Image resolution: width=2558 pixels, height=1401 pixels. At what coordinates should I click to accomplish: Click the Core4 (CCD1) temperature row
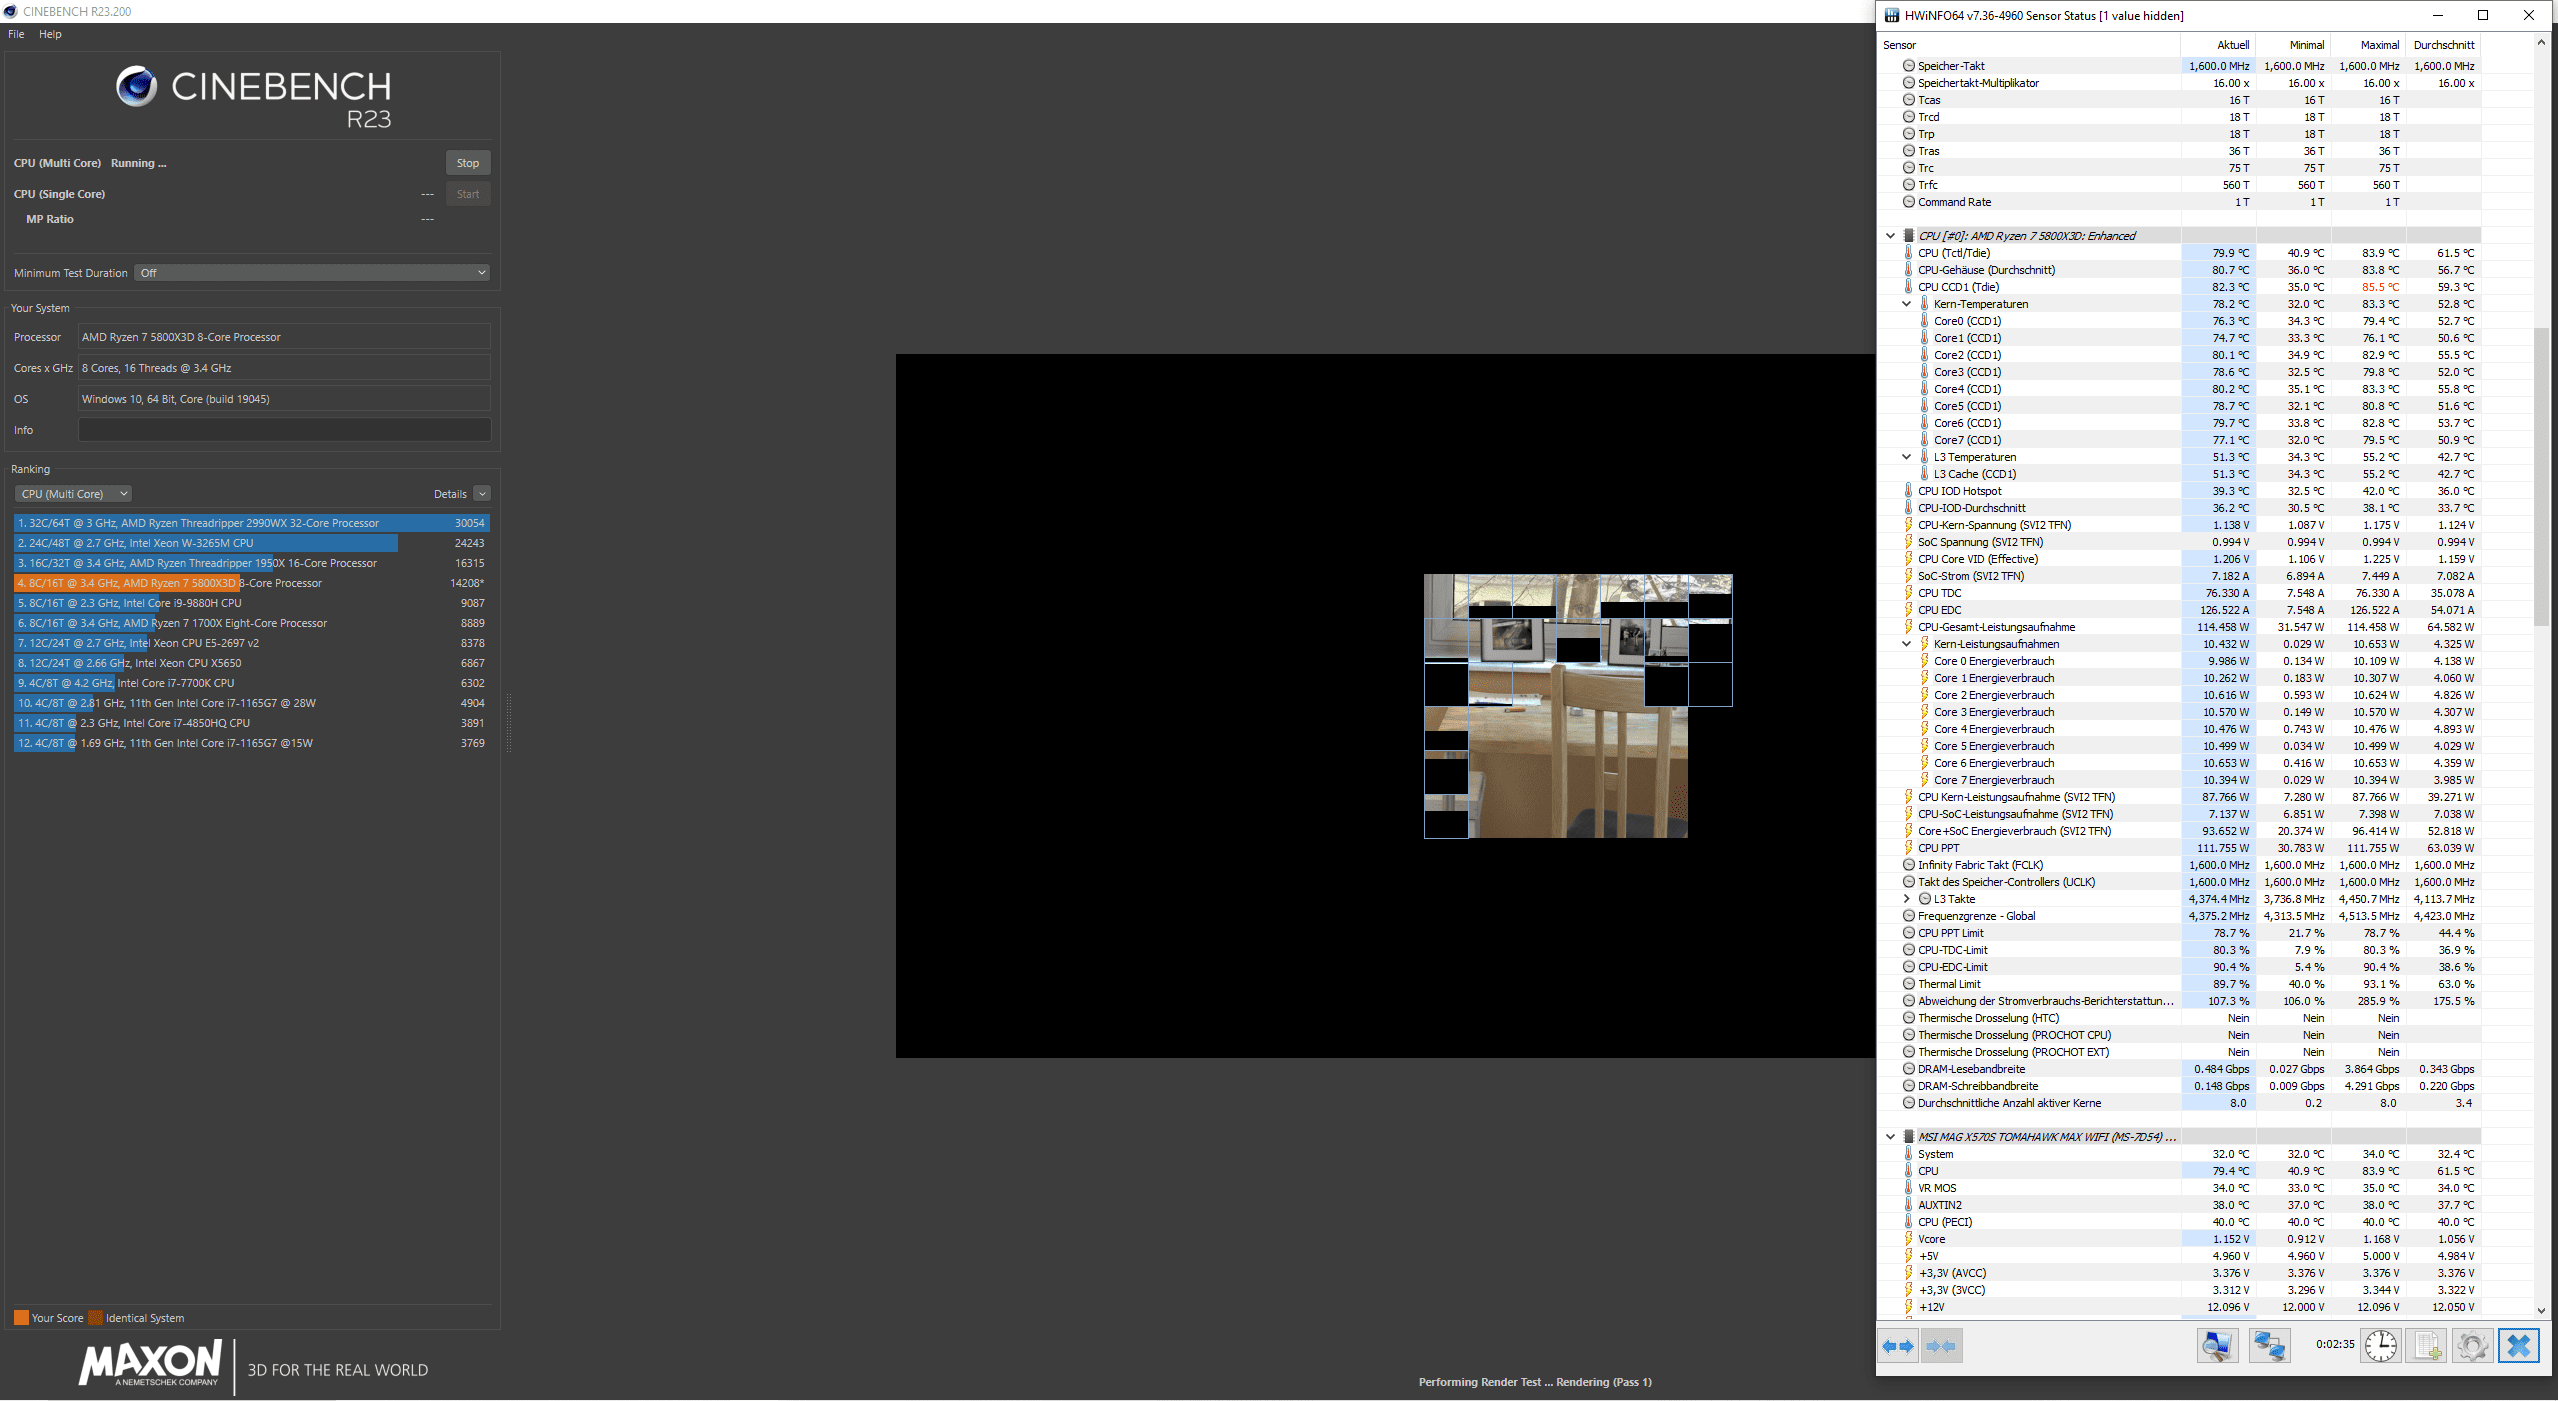point(2180,389)
